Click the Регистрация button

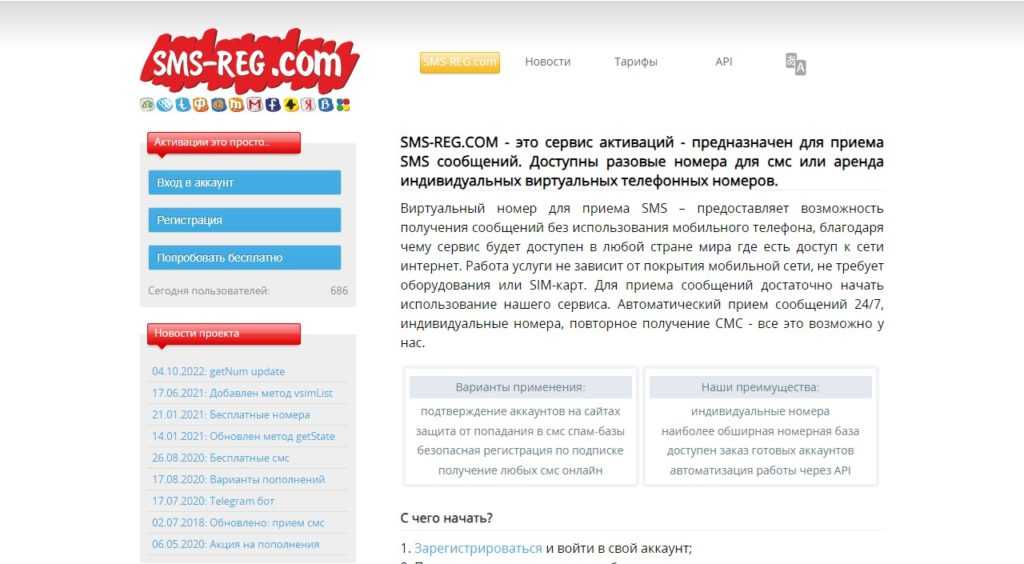tap(244, 220)
